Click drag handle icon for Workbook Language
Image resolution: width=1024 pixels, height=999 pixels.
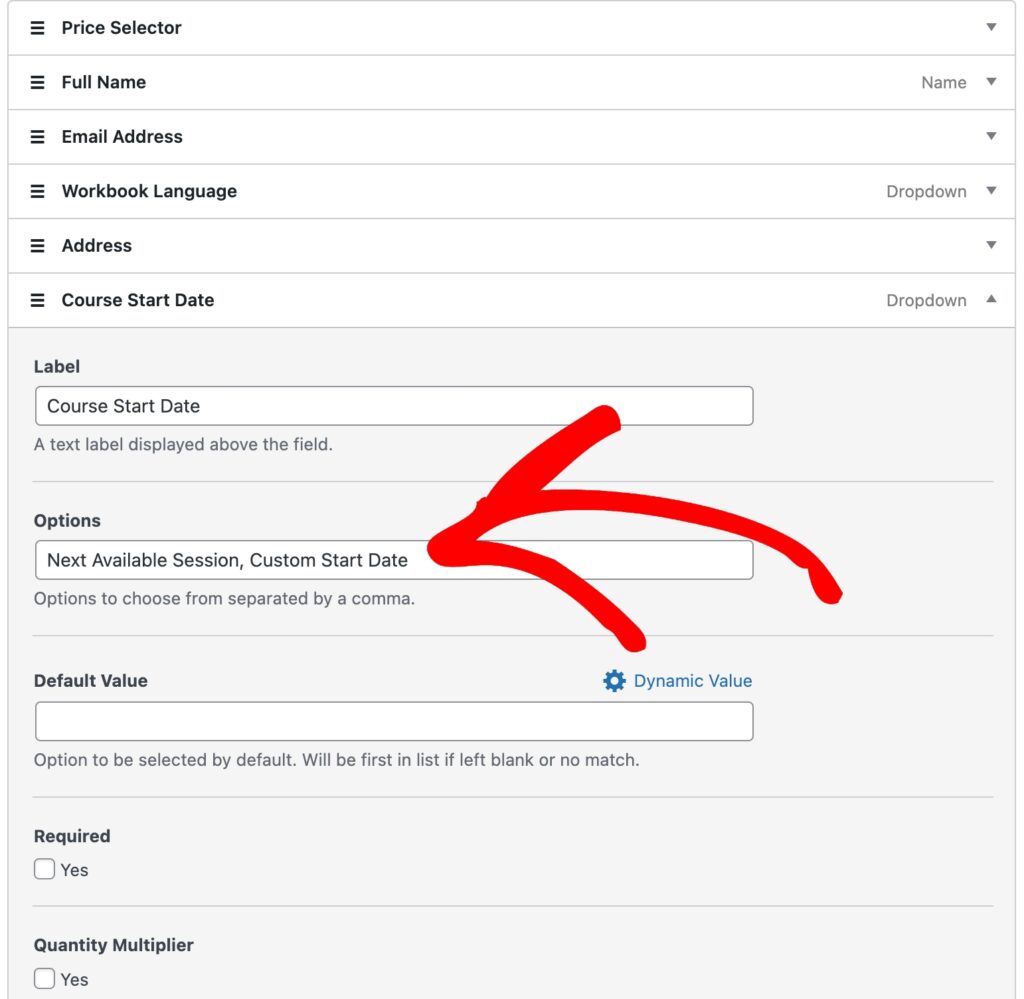click(38, 191)
